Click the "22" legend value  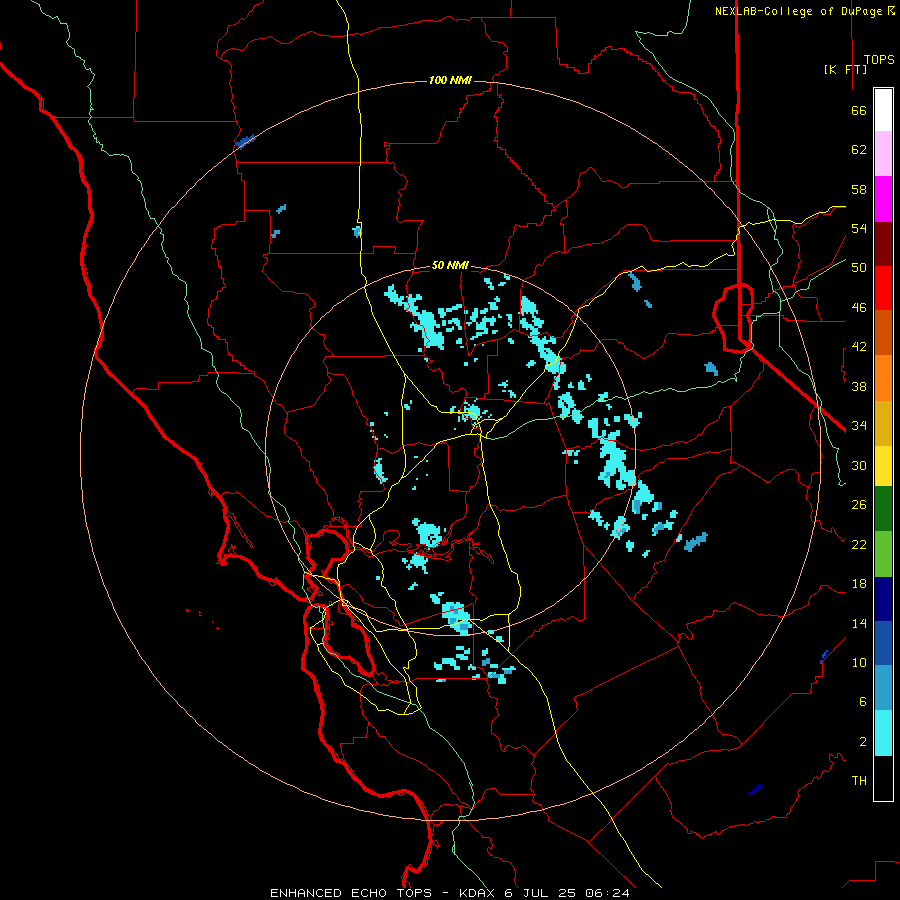[859, 545]
